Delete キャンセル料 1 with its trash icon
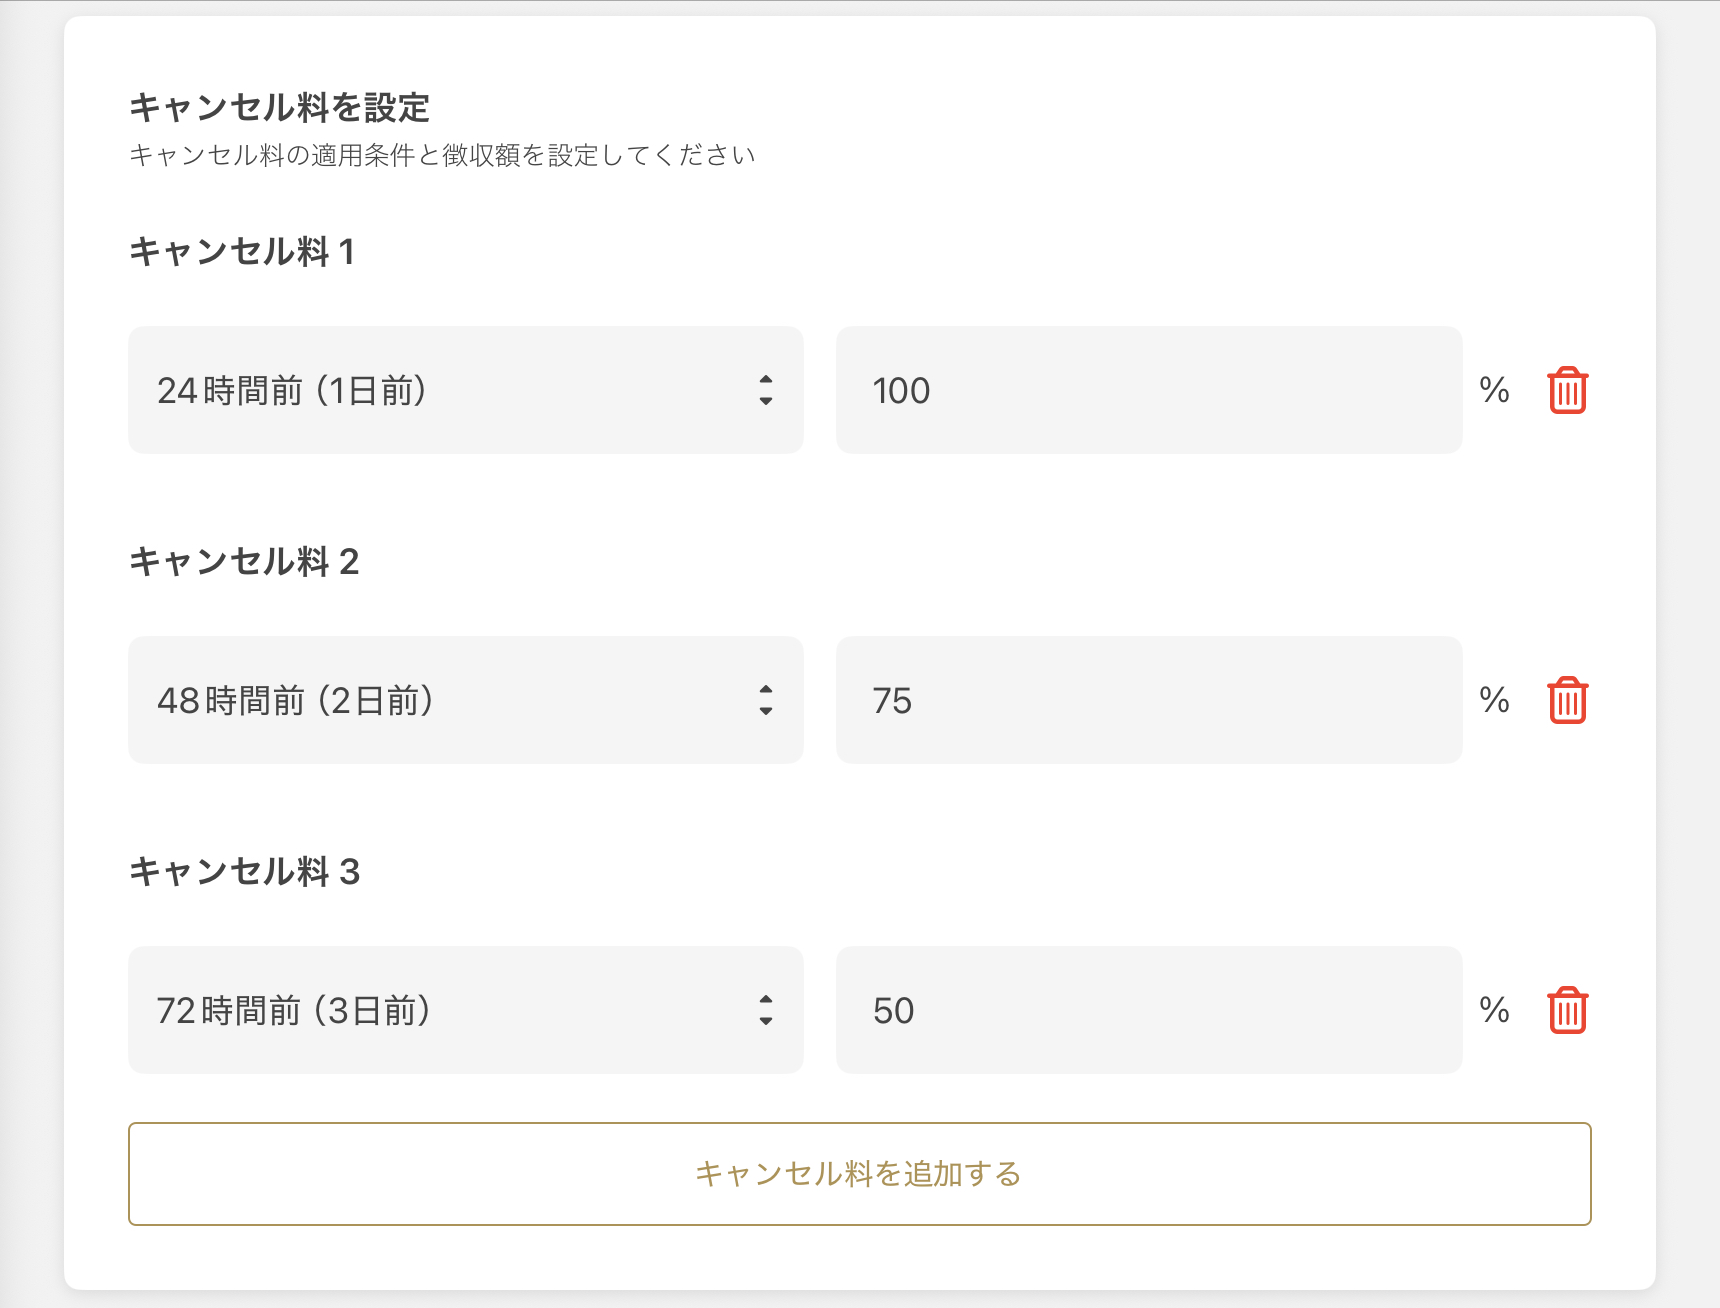The image size is (1720, 1308). click(x=1567, y=390)
